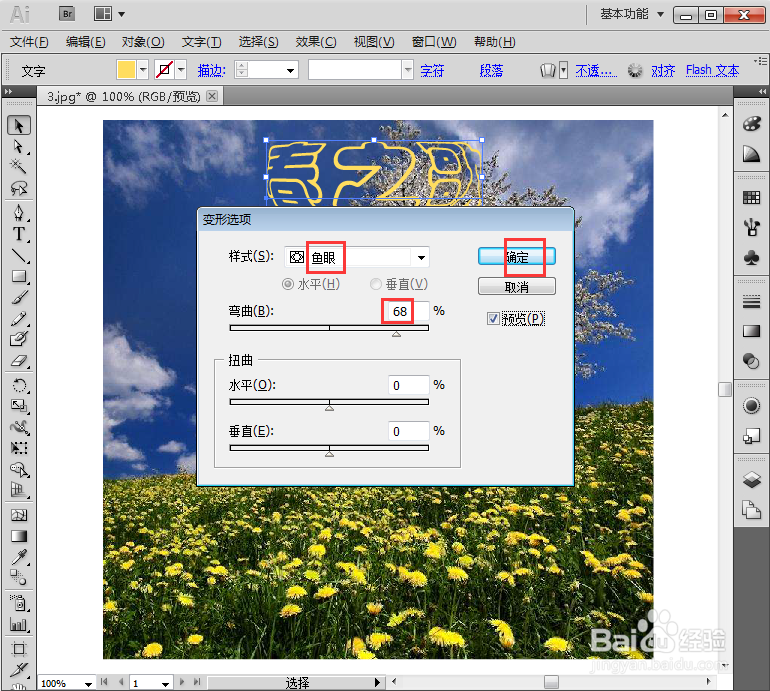Select the Pen tool
Image resolution: width=770 pixels, height=691 pixels.
click(x=19, y=213)
